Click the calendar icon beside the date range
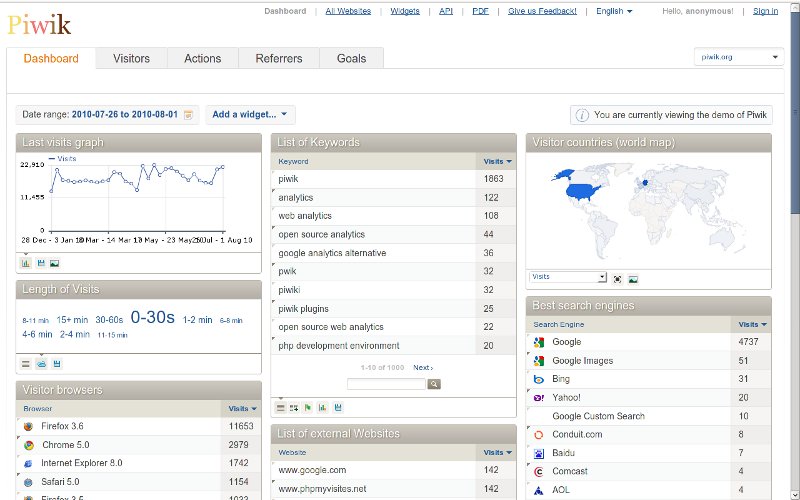 [x=189, y=115]
